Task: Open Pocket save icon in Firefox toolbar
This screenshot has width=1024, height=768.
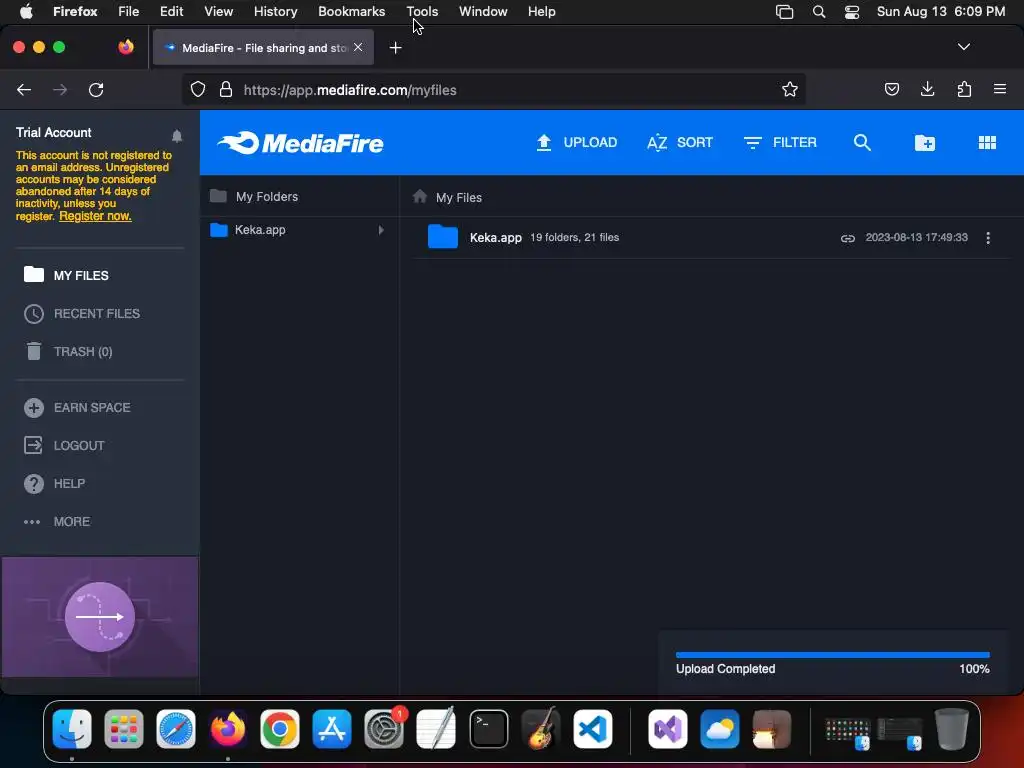Action: 891,89
